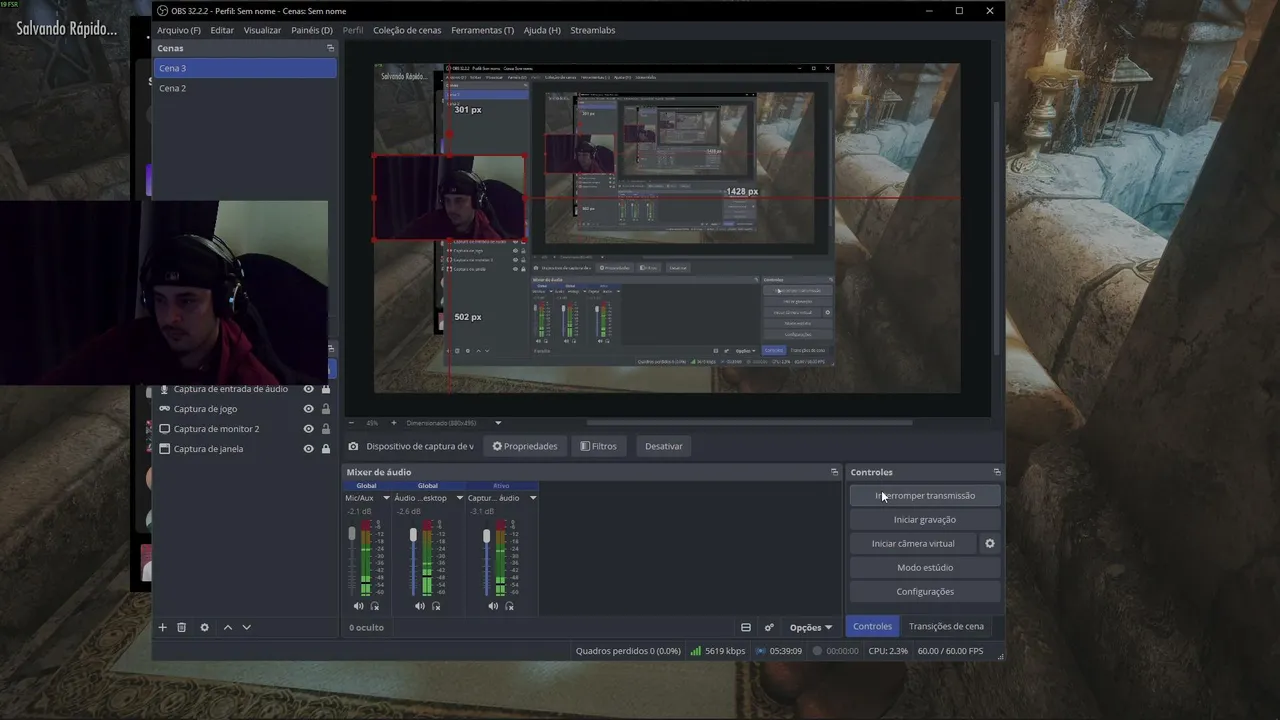Open the Painéis (D) menu

312,30
